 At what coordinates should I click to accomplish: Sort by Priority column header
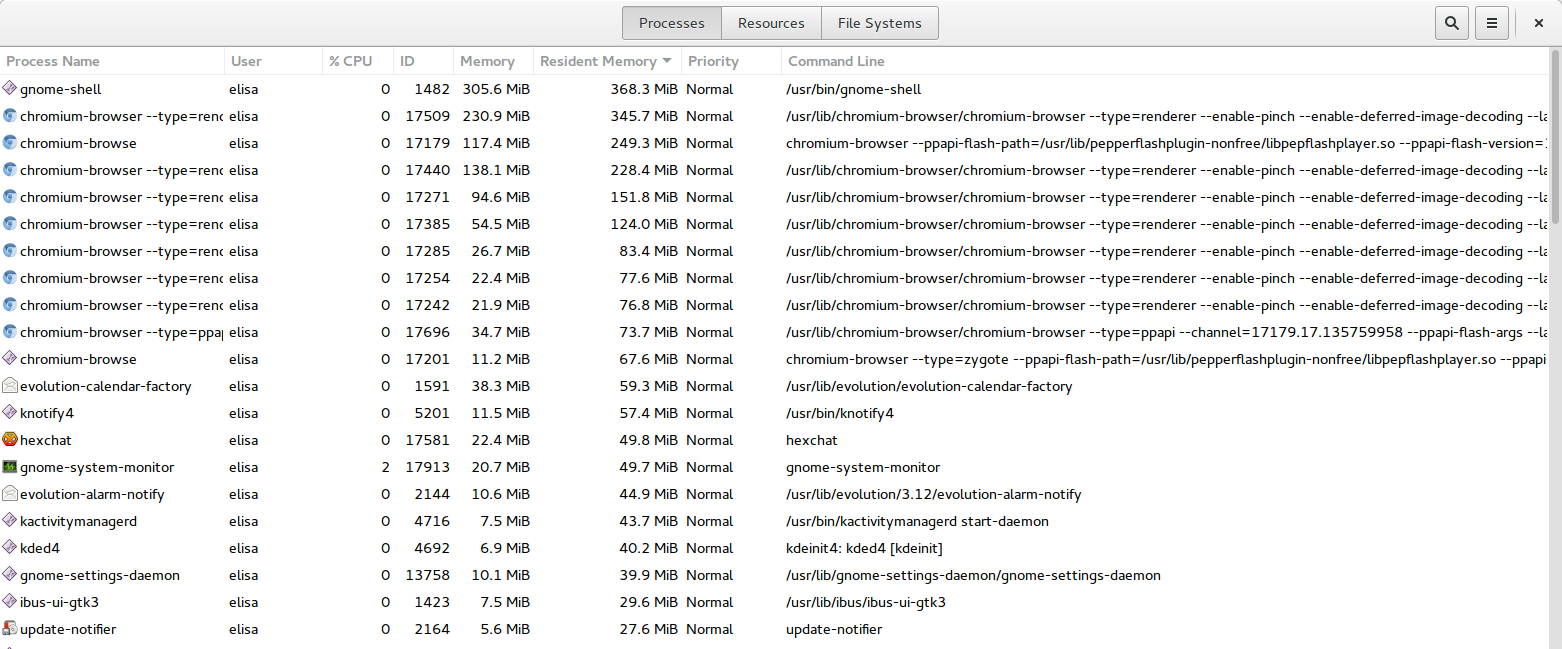pos(731,61)
